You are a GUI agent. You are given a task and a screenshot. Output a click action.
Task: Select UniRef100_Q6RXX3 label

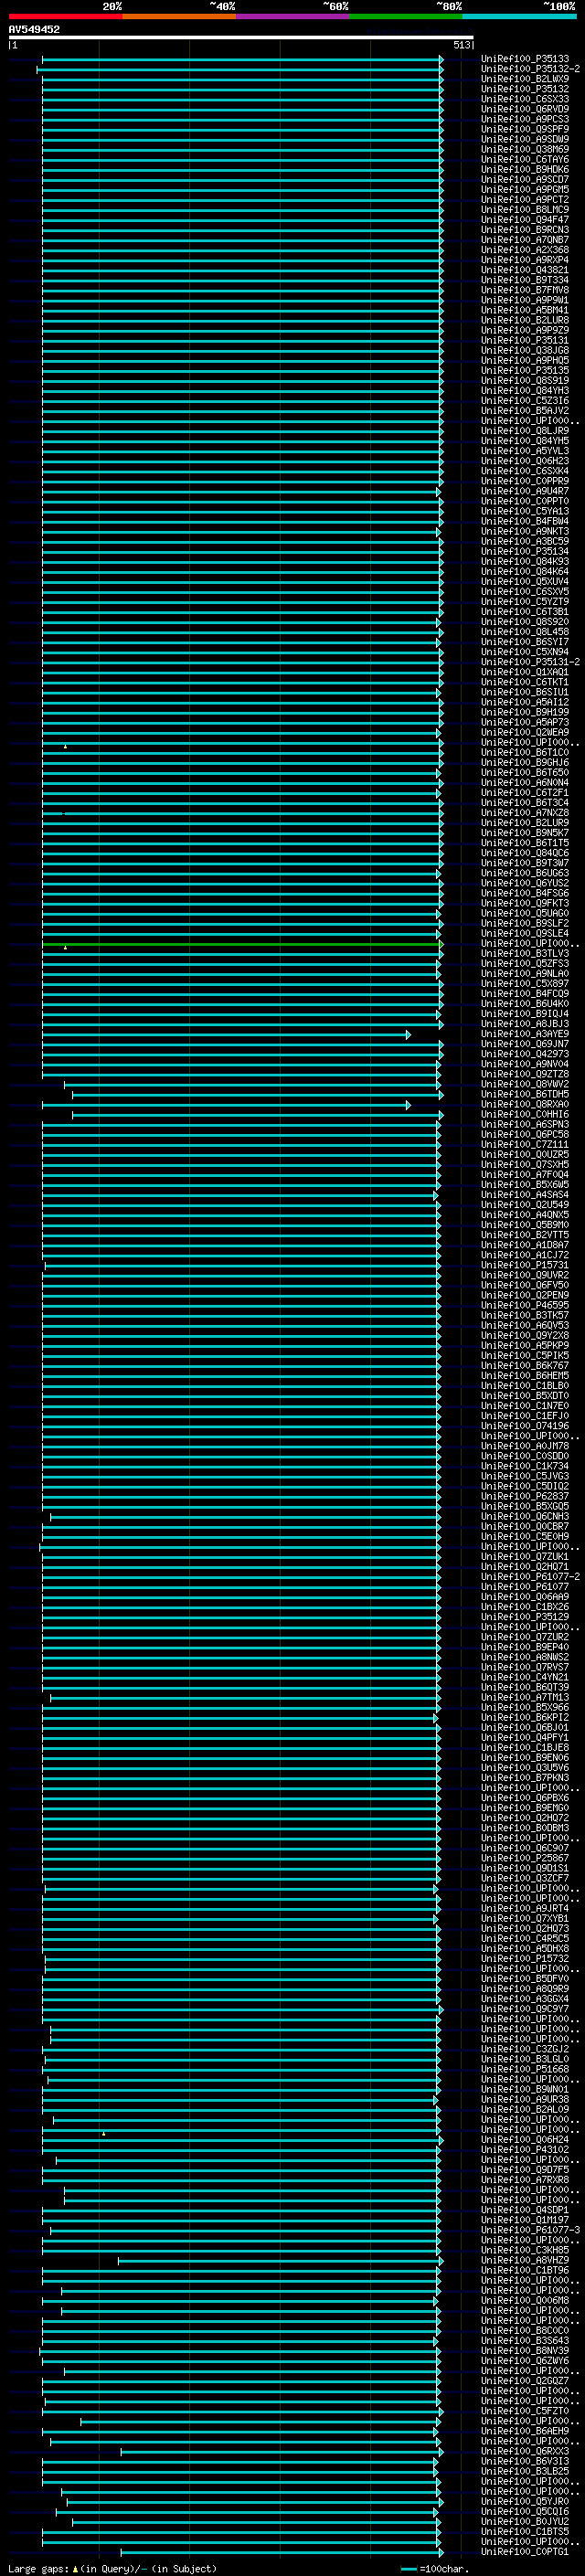pos(525,2452)
